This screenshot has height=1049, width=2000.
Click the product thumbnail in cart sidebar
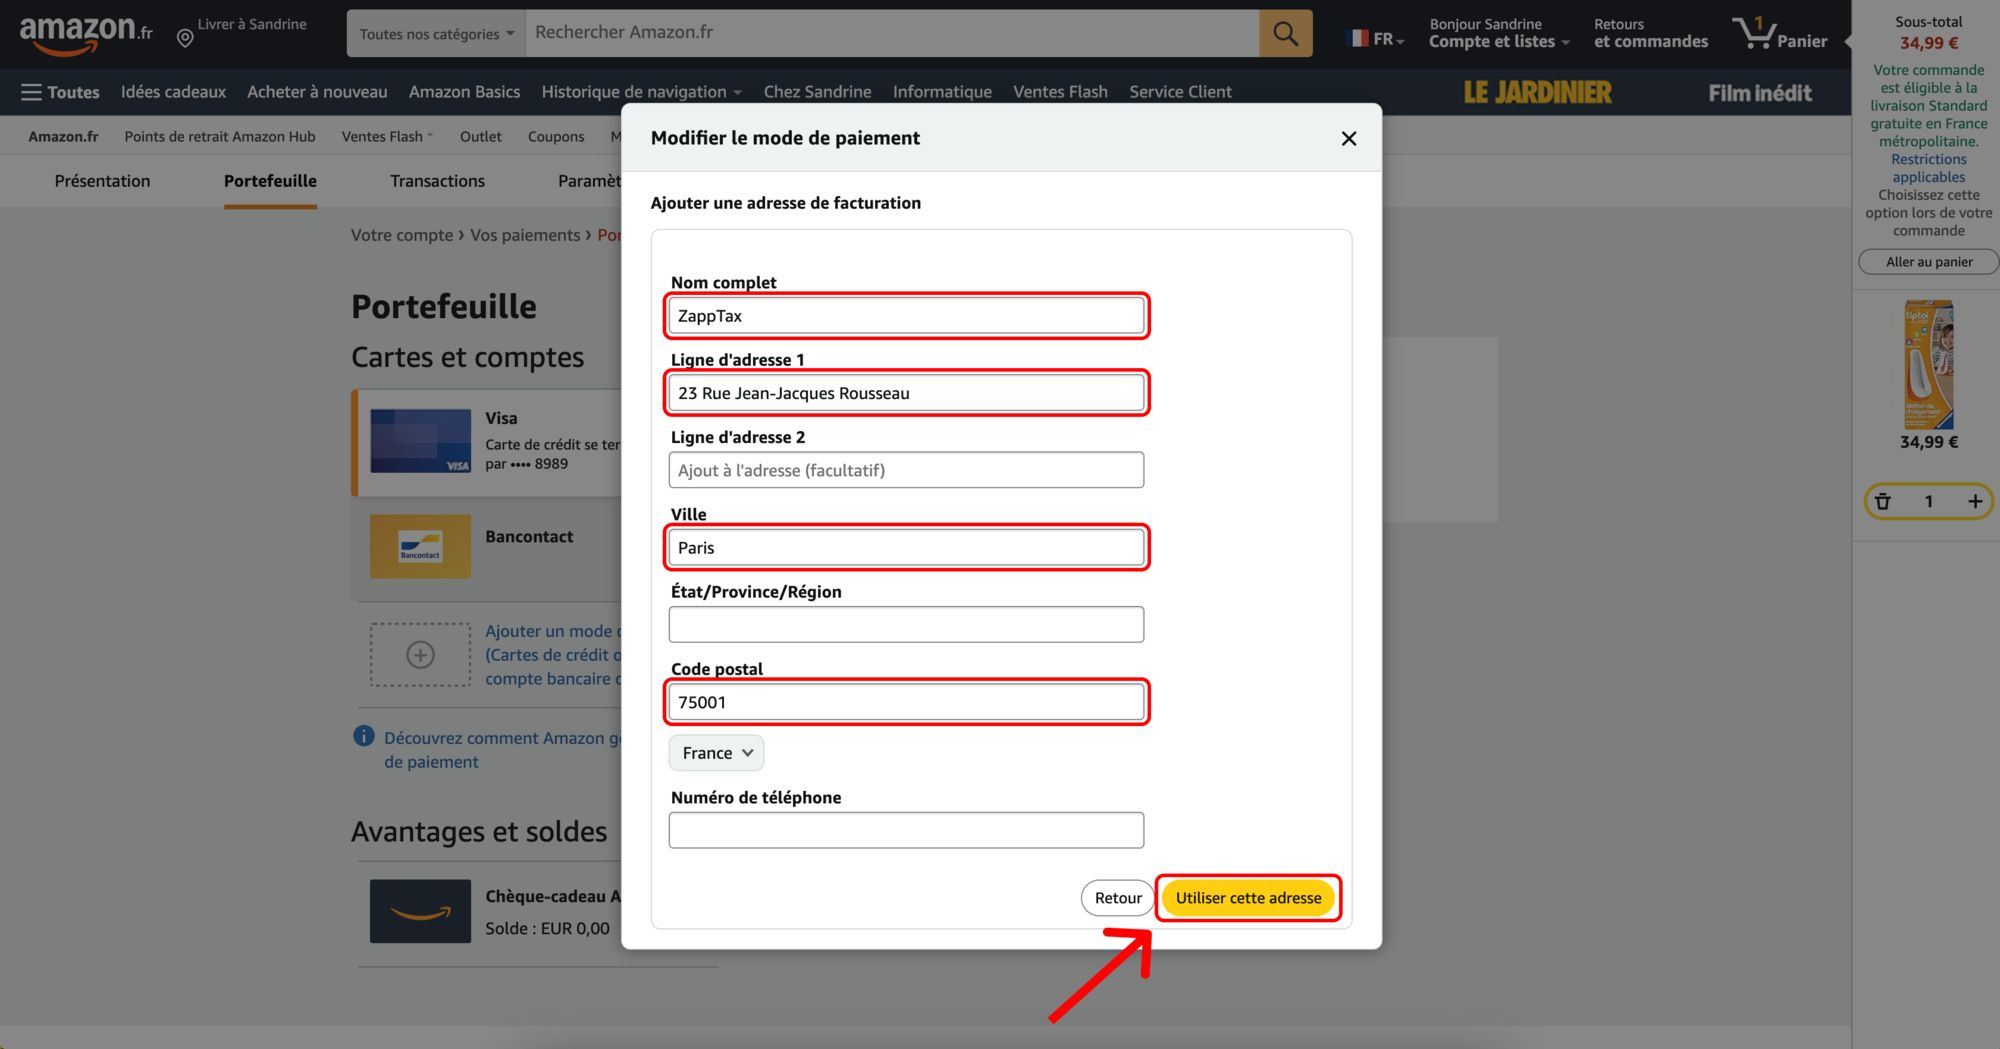pos(1929,365)
